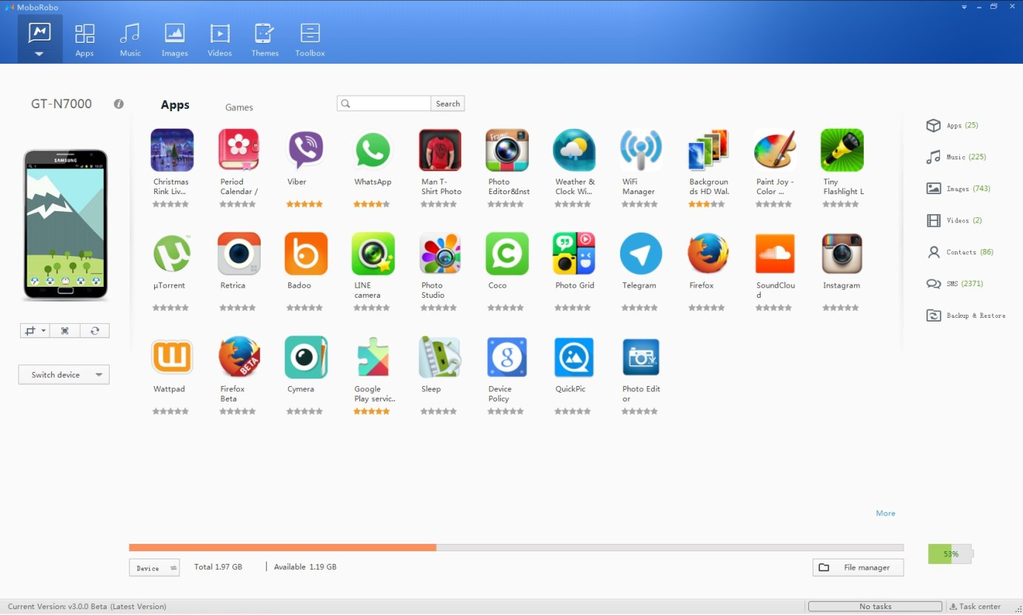Refresh the phone screen preview
The image size is (1023, 615).
pyautogui.click(x=95, y=331)
